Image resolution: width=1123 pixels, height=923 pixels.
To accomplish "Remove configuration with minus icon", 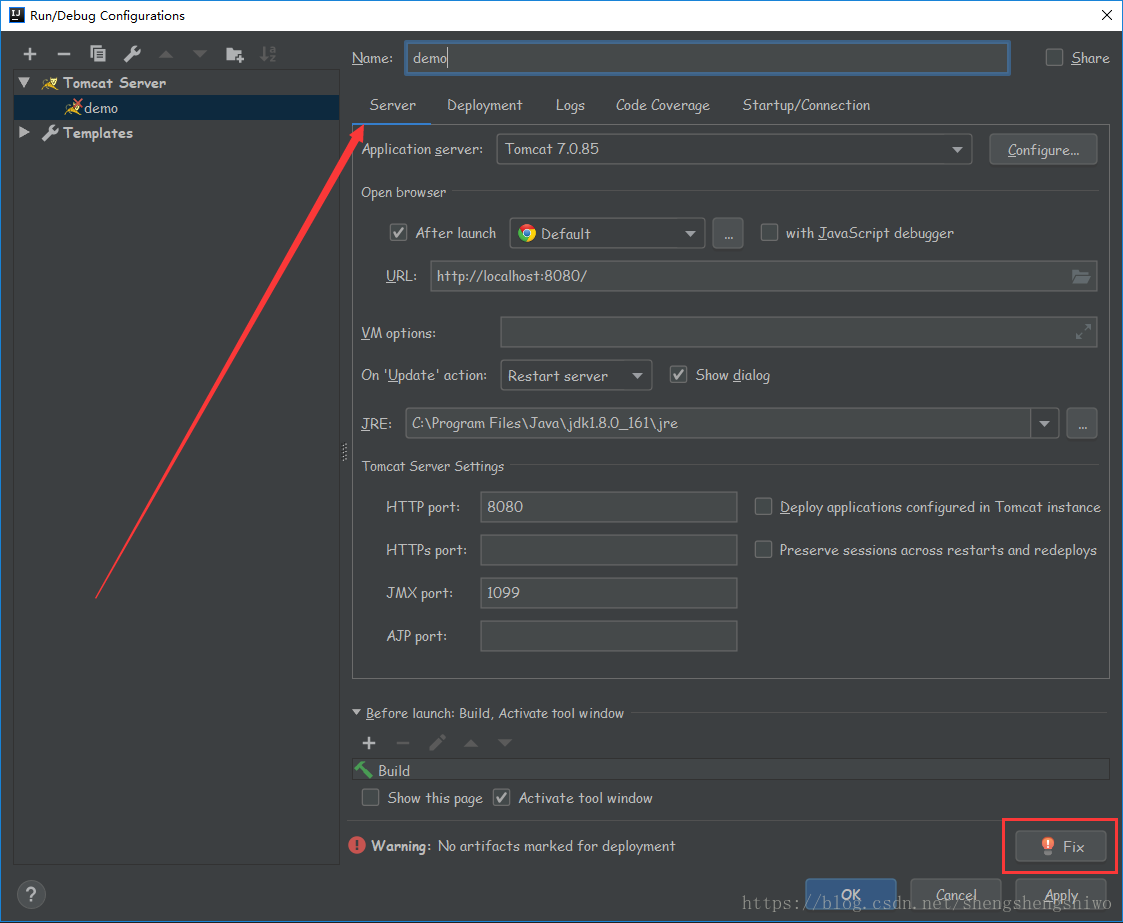I will 64,54.
